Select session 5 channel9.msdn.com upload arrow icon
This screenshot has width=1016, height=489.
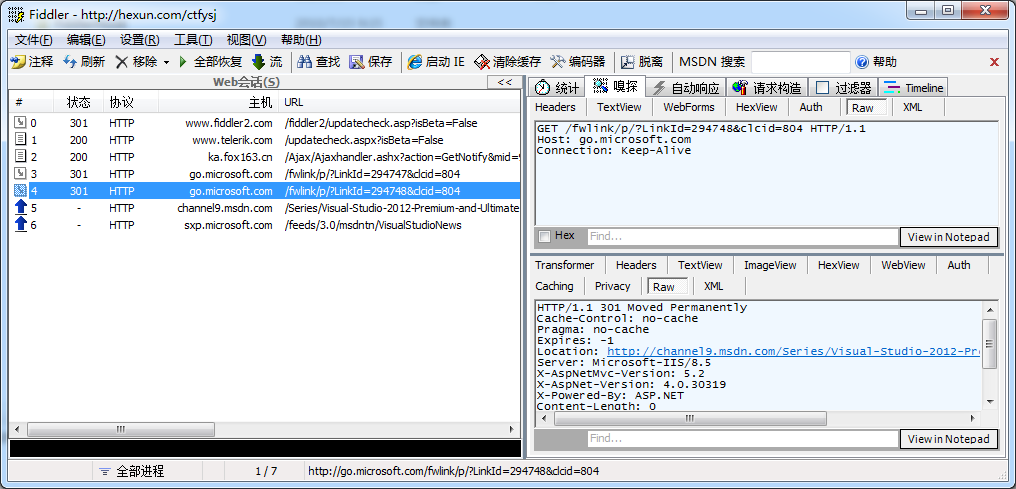21,208
